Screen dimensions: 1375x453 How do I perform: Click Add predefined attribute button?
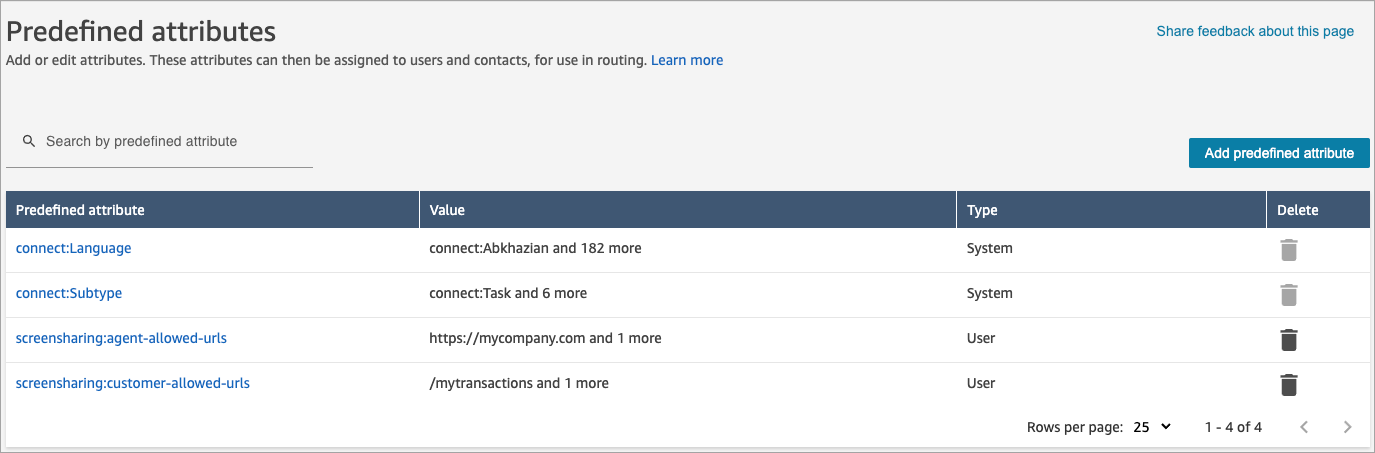pos(1279,153)
